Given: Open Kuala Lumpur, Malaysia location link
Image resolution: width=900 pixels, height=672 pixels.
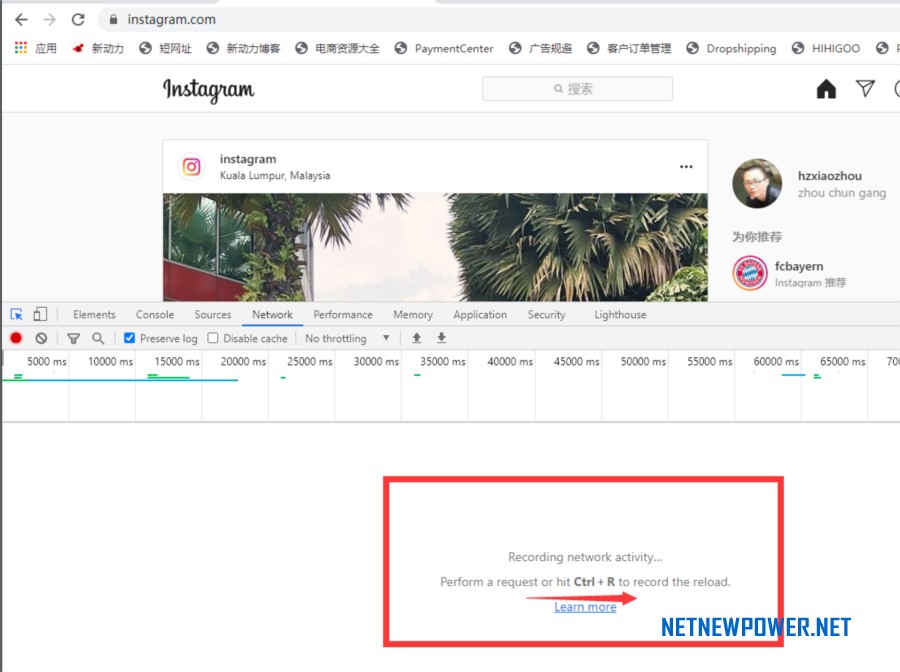Looking at the screenshot, I should point(275,175).
